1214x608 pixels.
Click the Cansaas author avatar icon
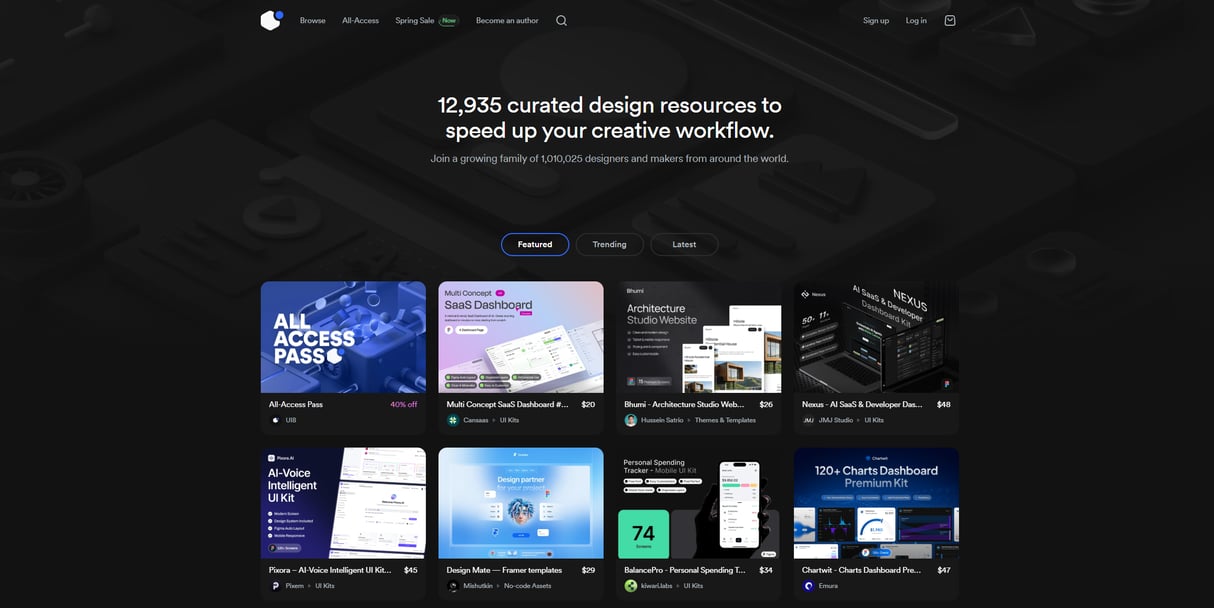tap(453, 420)
